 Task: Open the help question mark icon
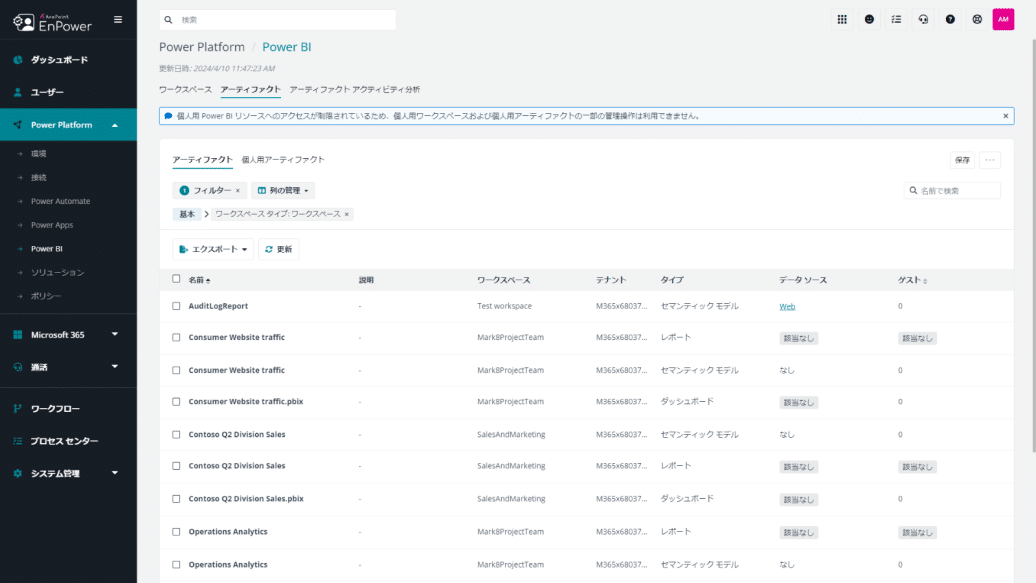pyautogui.click(x=950, y=20)
